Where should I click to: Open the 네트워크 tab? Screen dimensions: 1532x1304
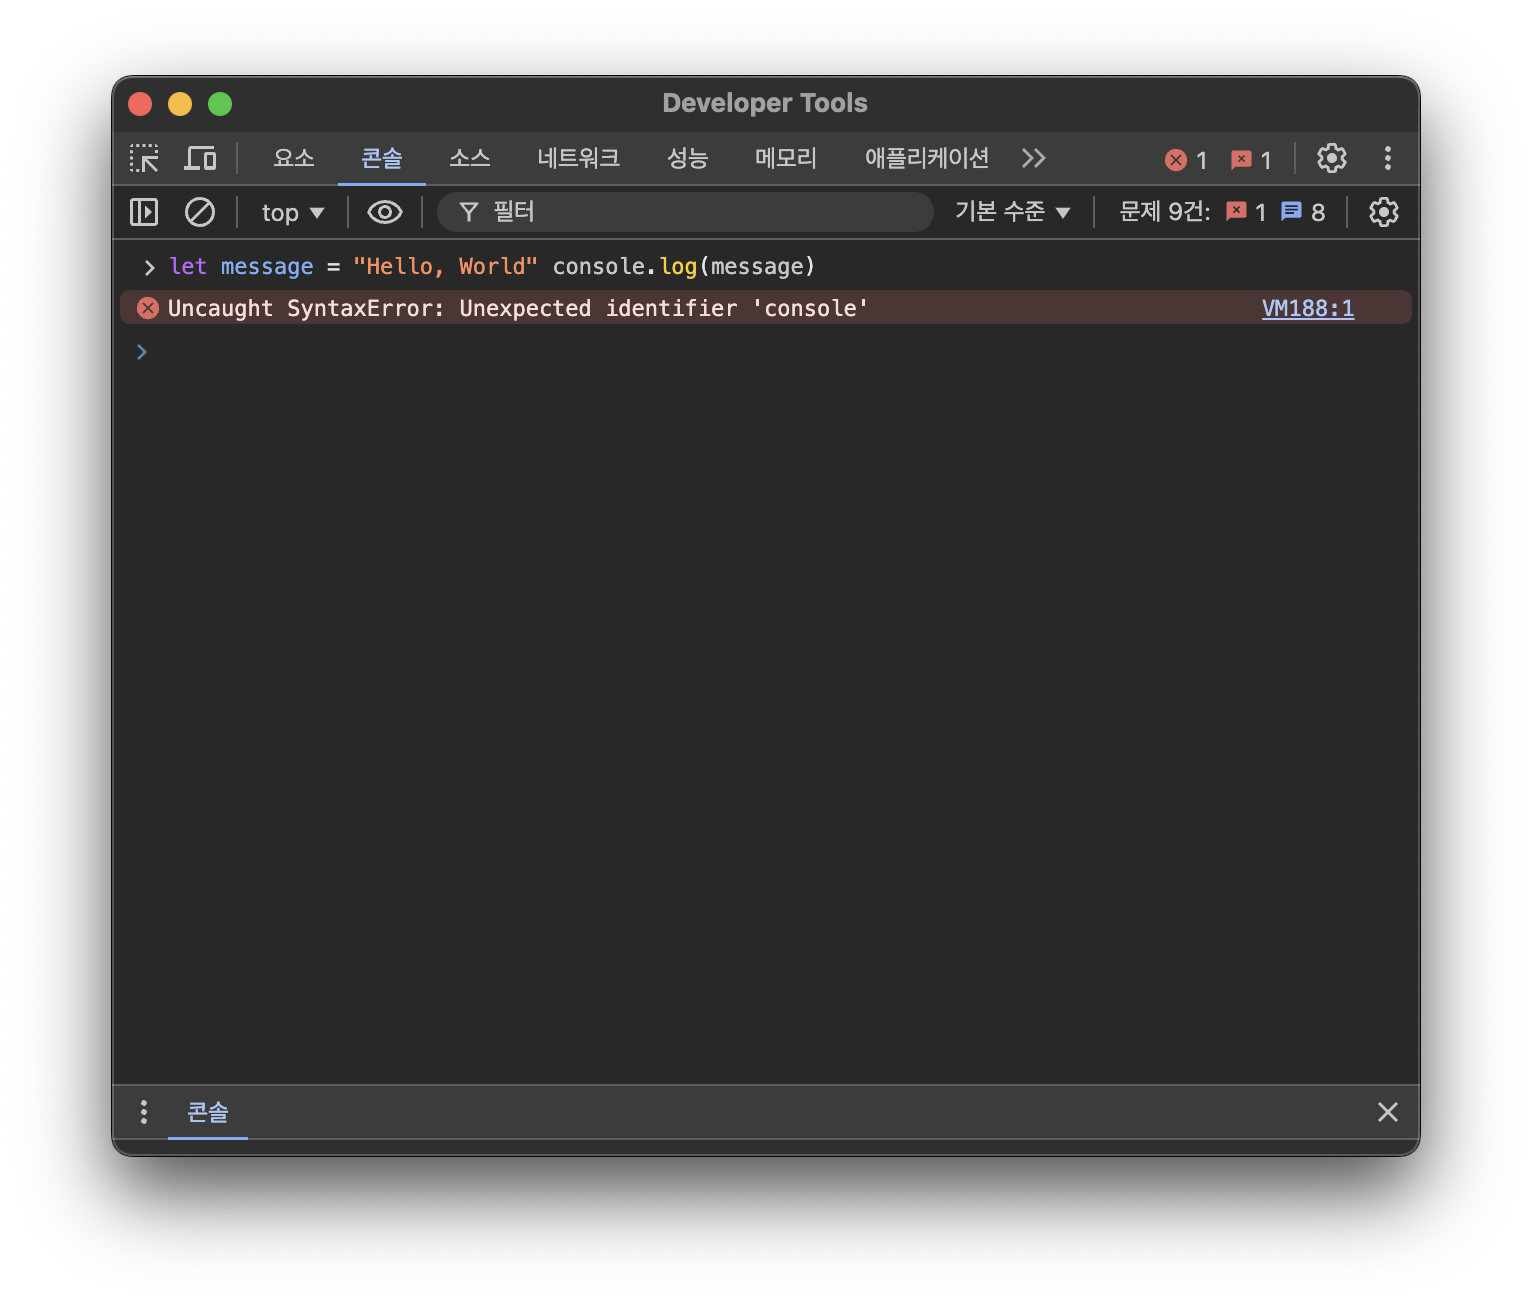pos(578,158)
